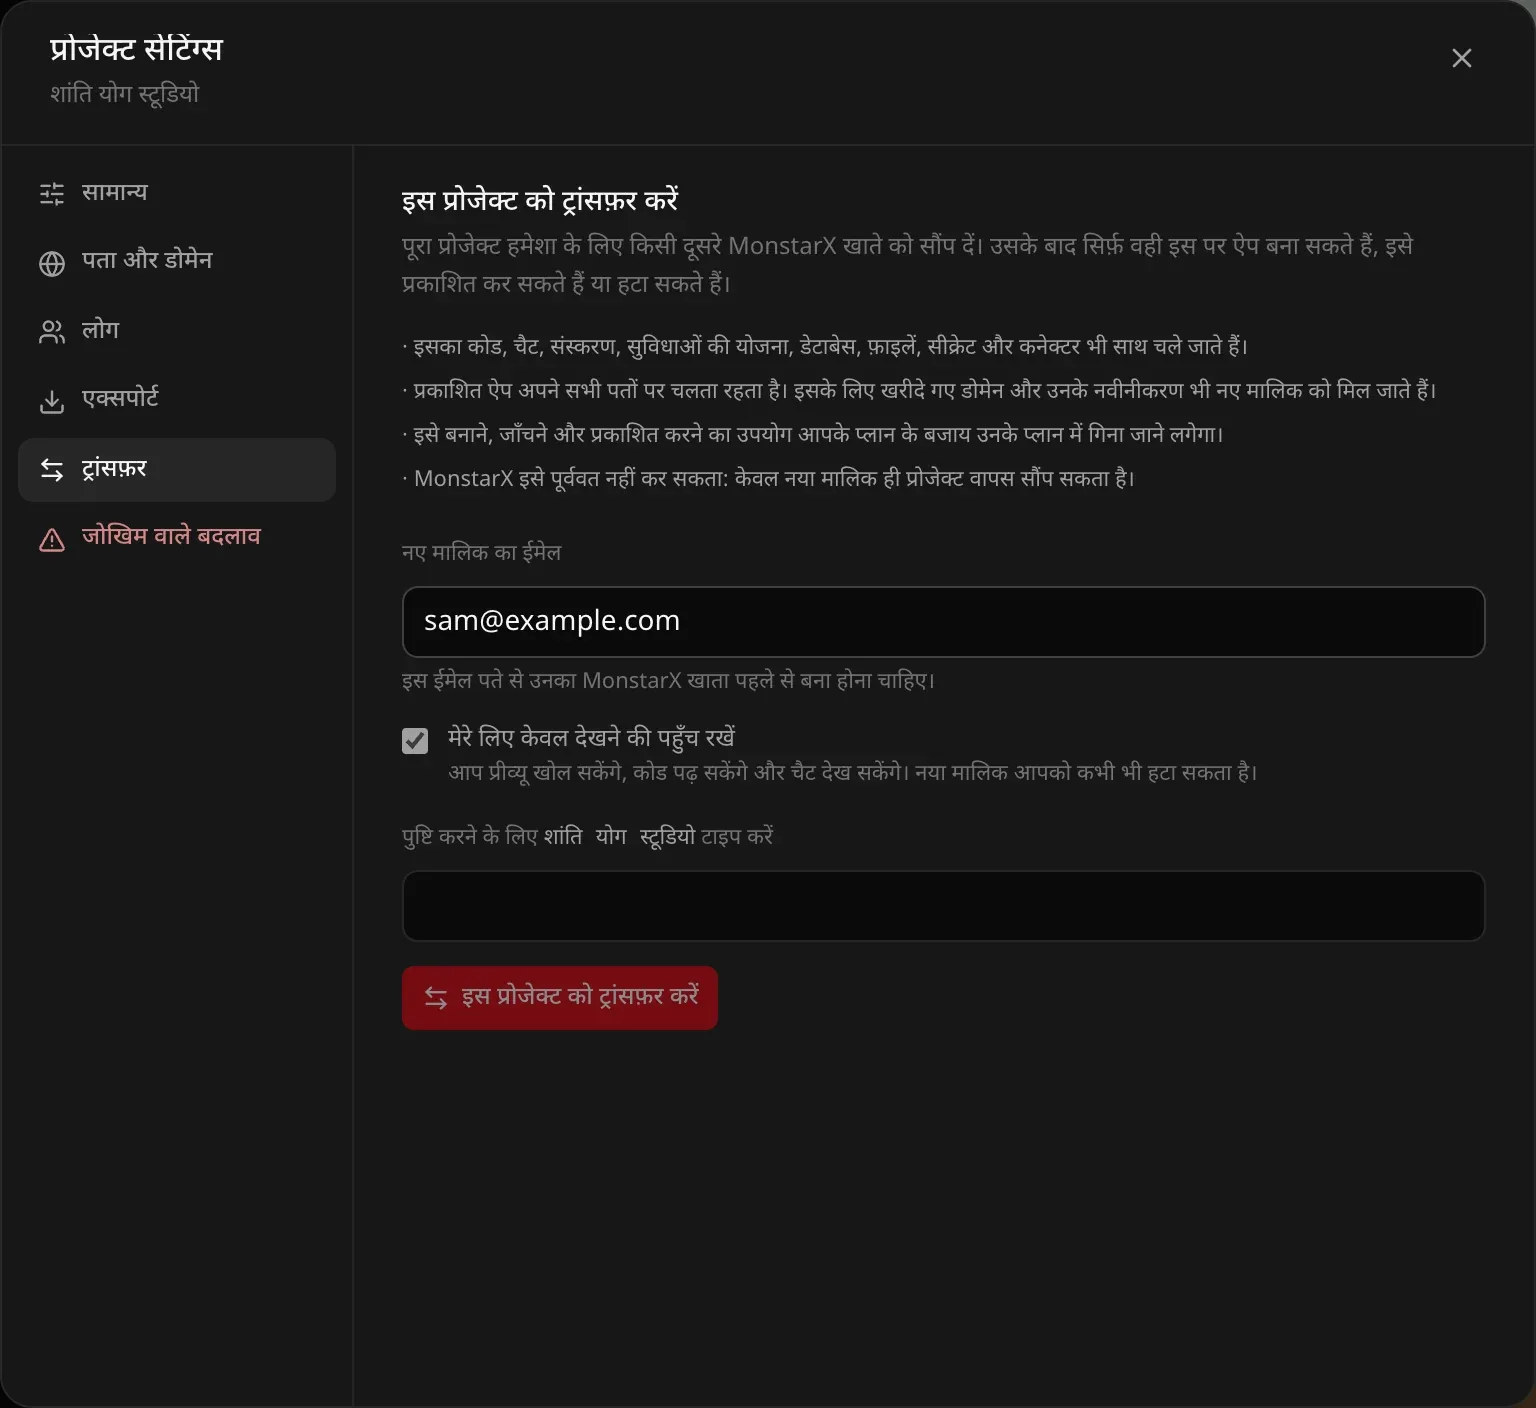The image size is (1536, 1408).
Task: Click the bullet starting with प्रकाशित ऐप अपने
Action: [919, 390]
